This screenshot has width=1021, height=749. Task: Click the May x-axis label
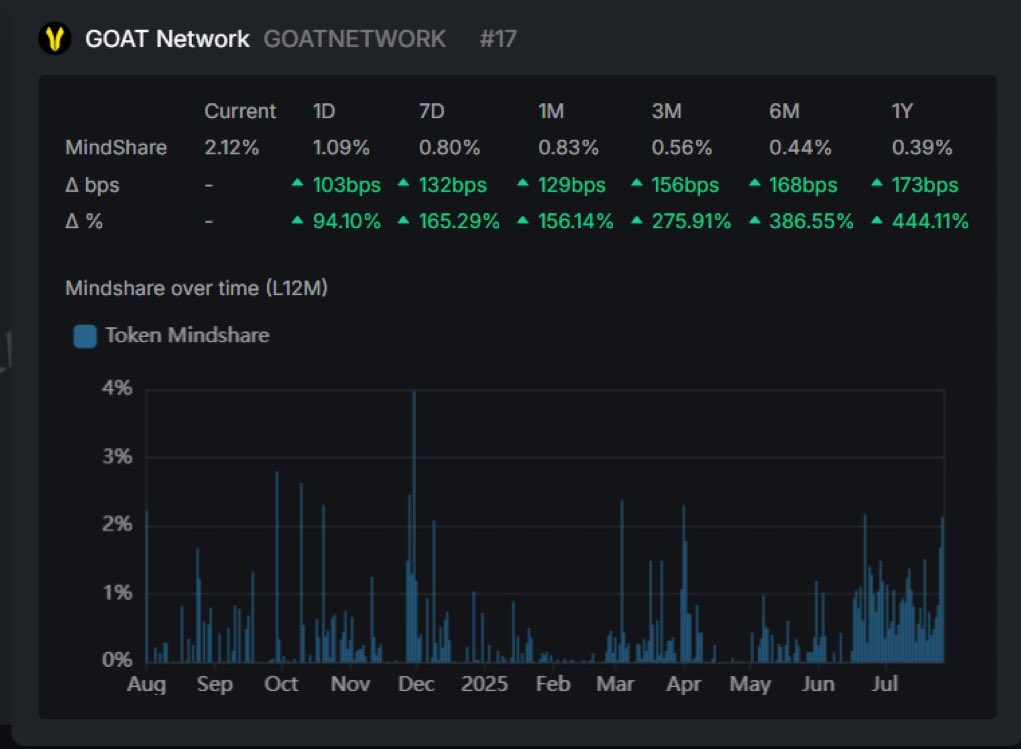[750, 685]
